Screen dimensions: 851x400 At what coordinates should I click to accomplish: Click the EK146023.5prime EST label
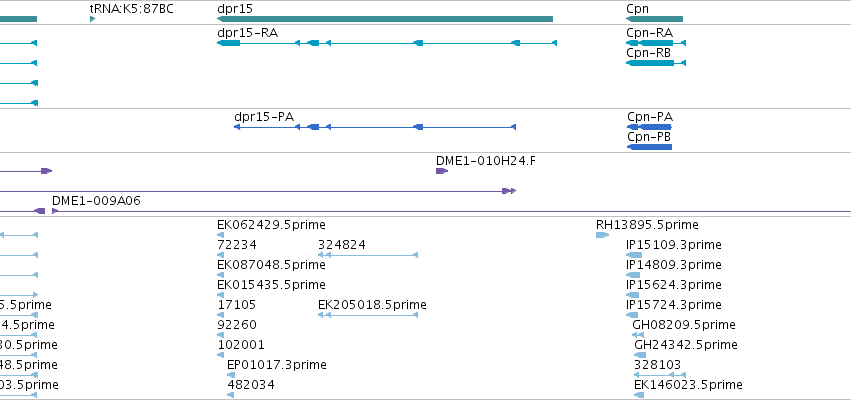[688, 385]
